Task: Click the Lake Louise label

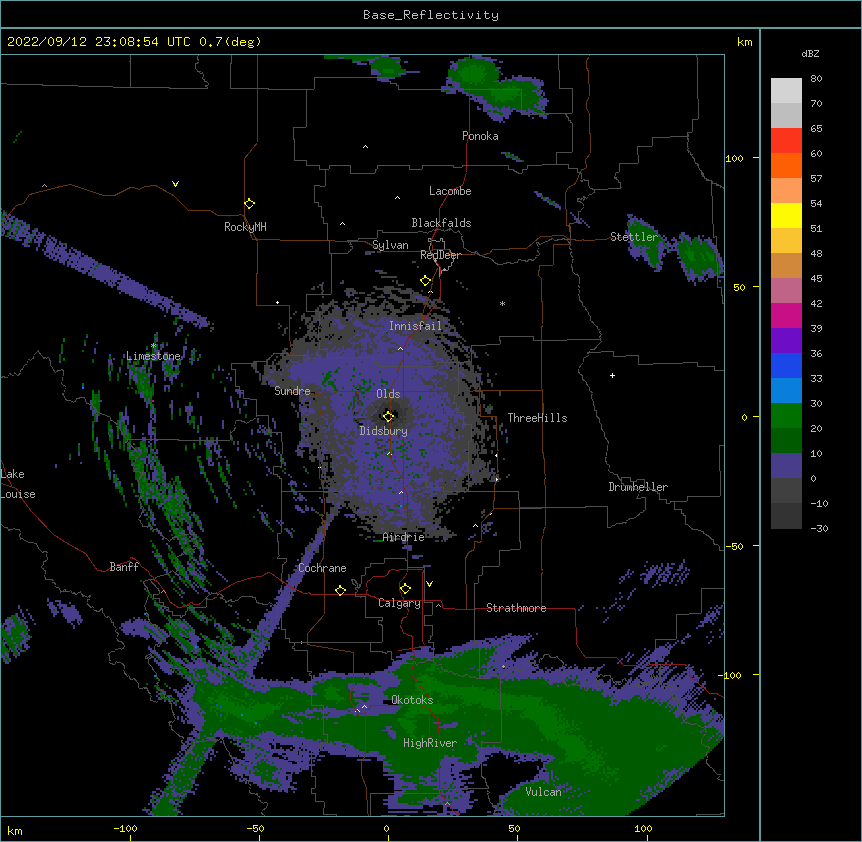Action: coord(18,484)
